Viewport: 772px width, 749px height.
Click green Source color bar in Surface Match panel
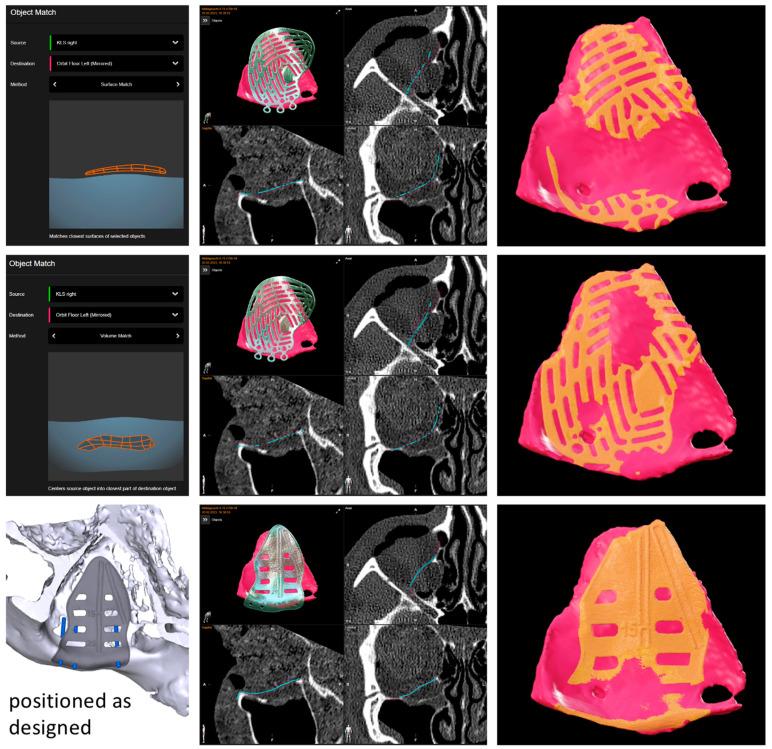[x=49, y=42]
